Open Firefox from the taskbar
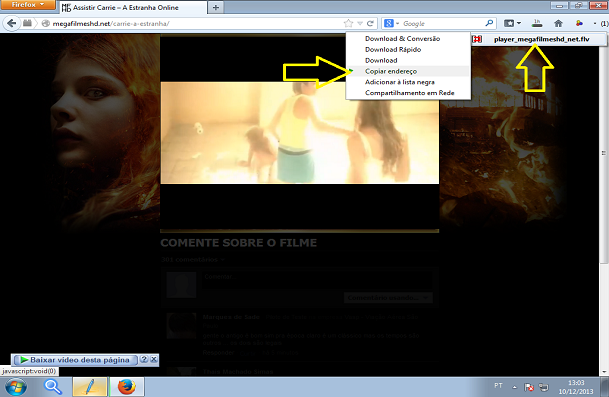This screenshot has width=609, height=397. pos(127,387)
